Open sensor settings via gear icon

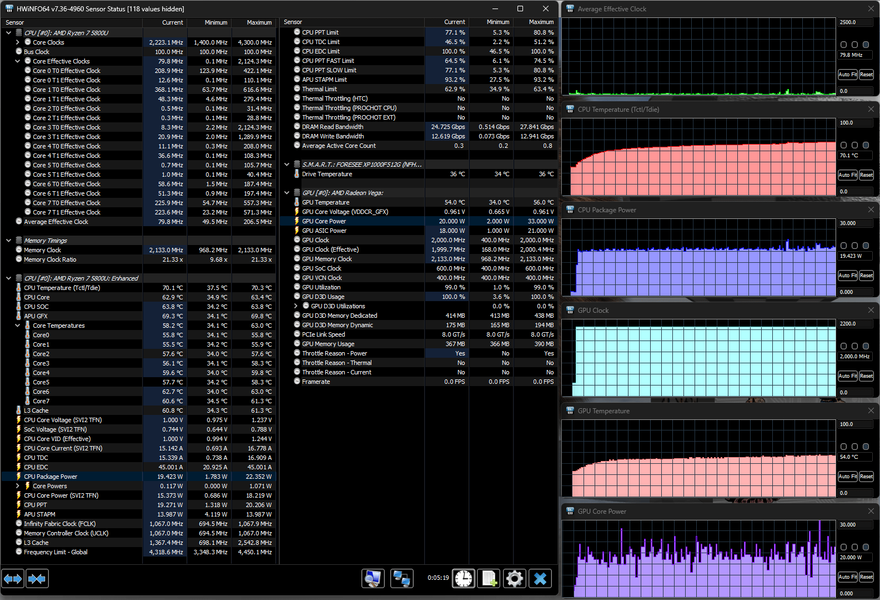click(x=514, y=578)
